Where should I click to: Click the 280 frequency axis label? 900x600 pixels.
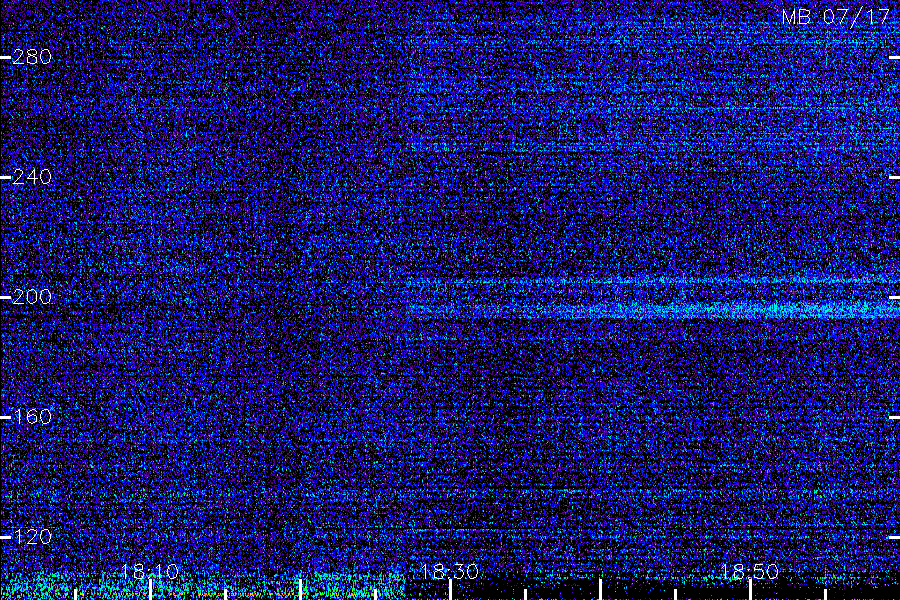click(32, 57)
